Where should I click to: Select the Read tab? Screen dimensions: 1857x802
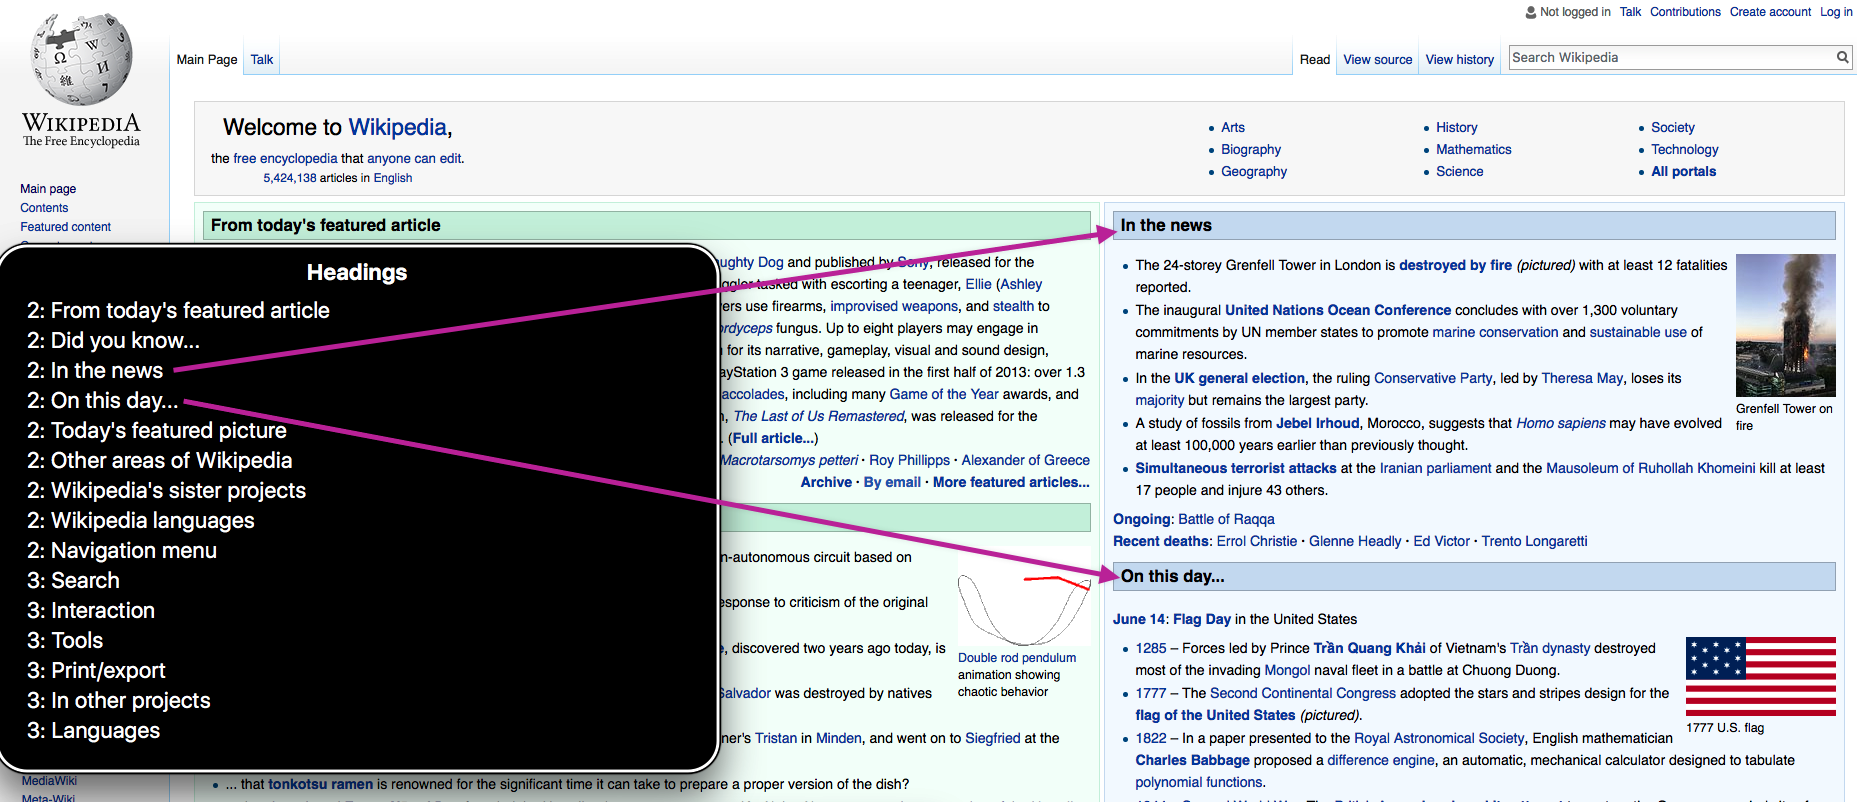click(1314, 60)
